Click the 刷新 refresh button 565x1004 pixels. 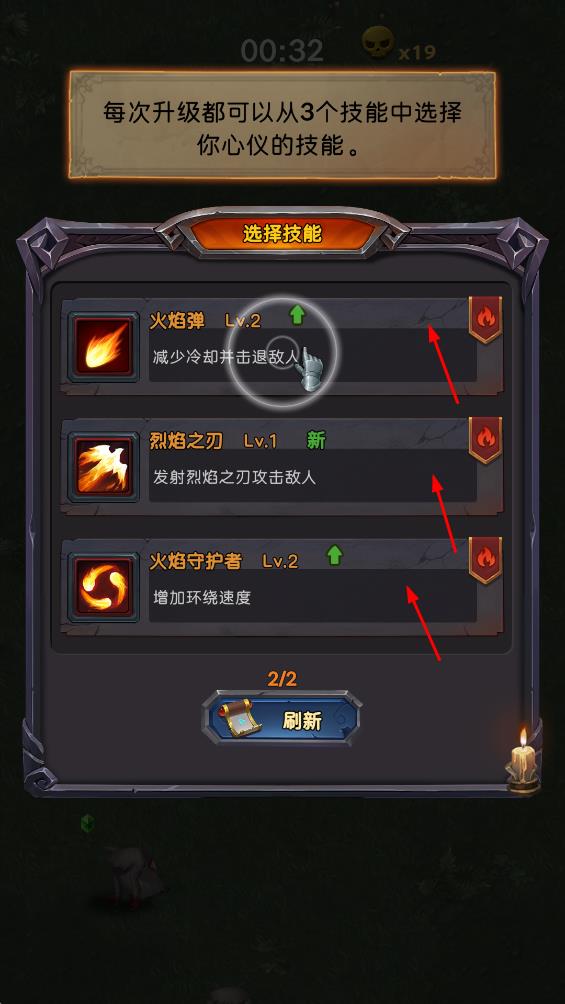[282, 719]
